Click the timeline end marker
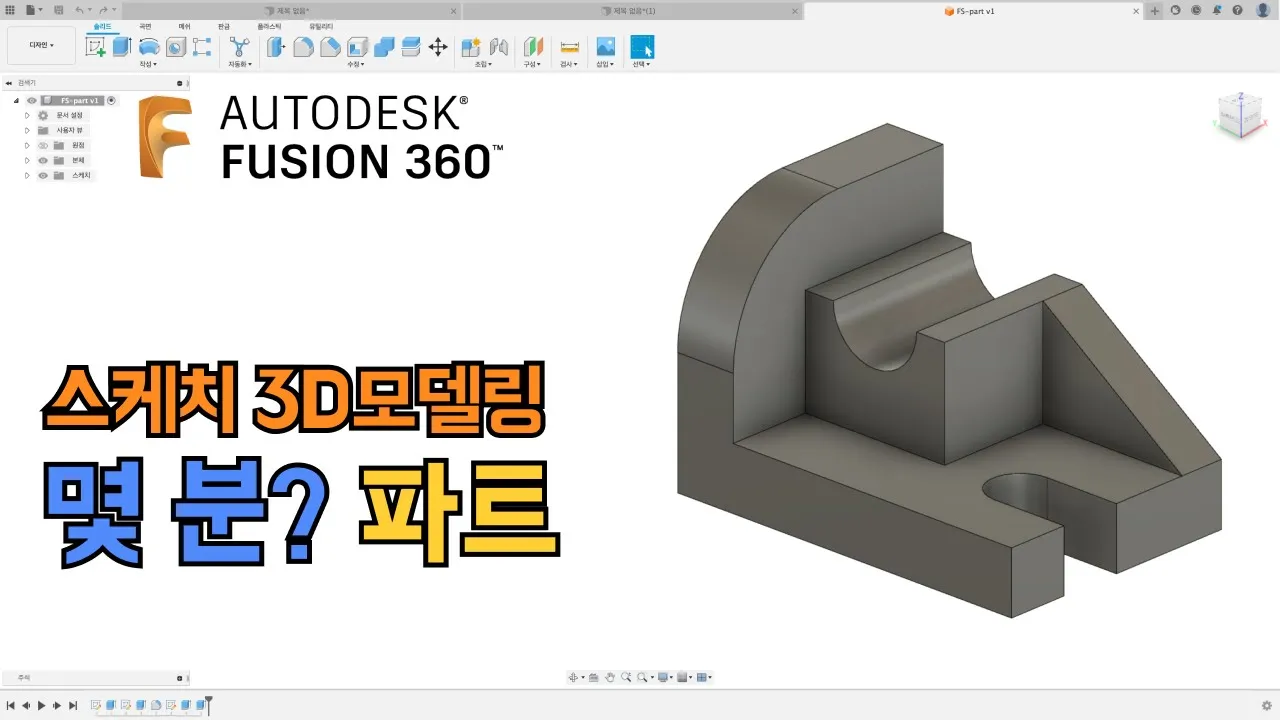Screen dimensions: 1280x720 pos(209,705)
